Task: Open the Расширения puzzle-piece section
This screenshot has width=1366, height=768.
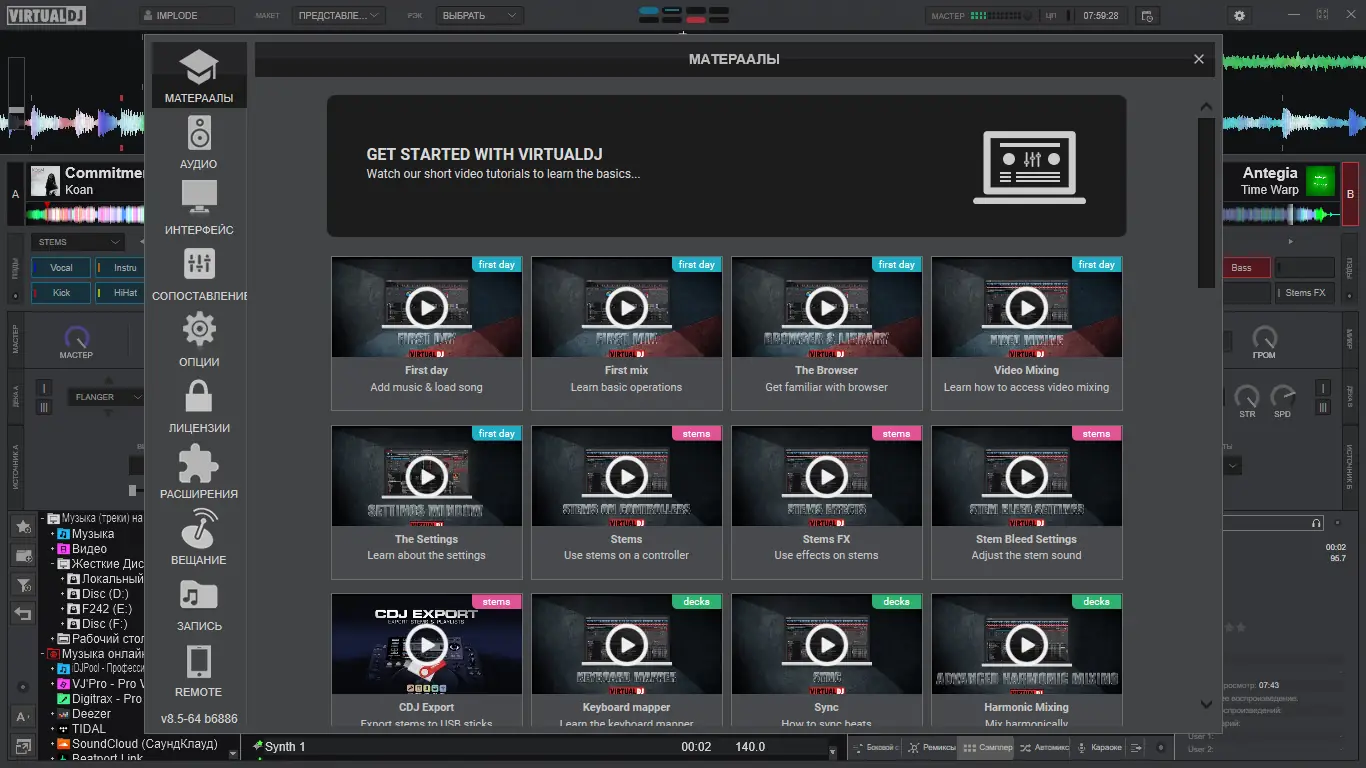Action: [x=199, y=472]
